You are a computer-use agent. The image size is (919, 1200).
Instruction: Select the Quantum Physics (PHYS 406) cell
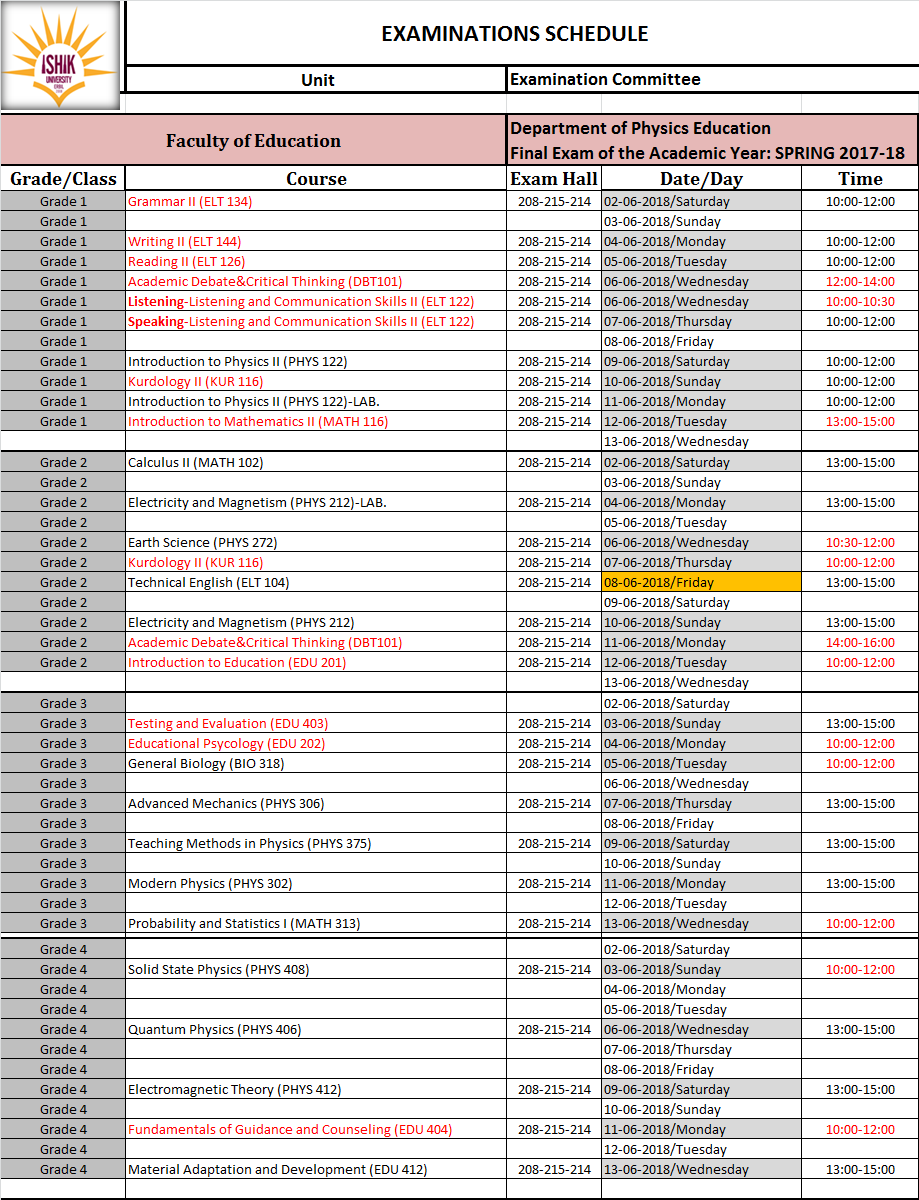[214, 1029]
